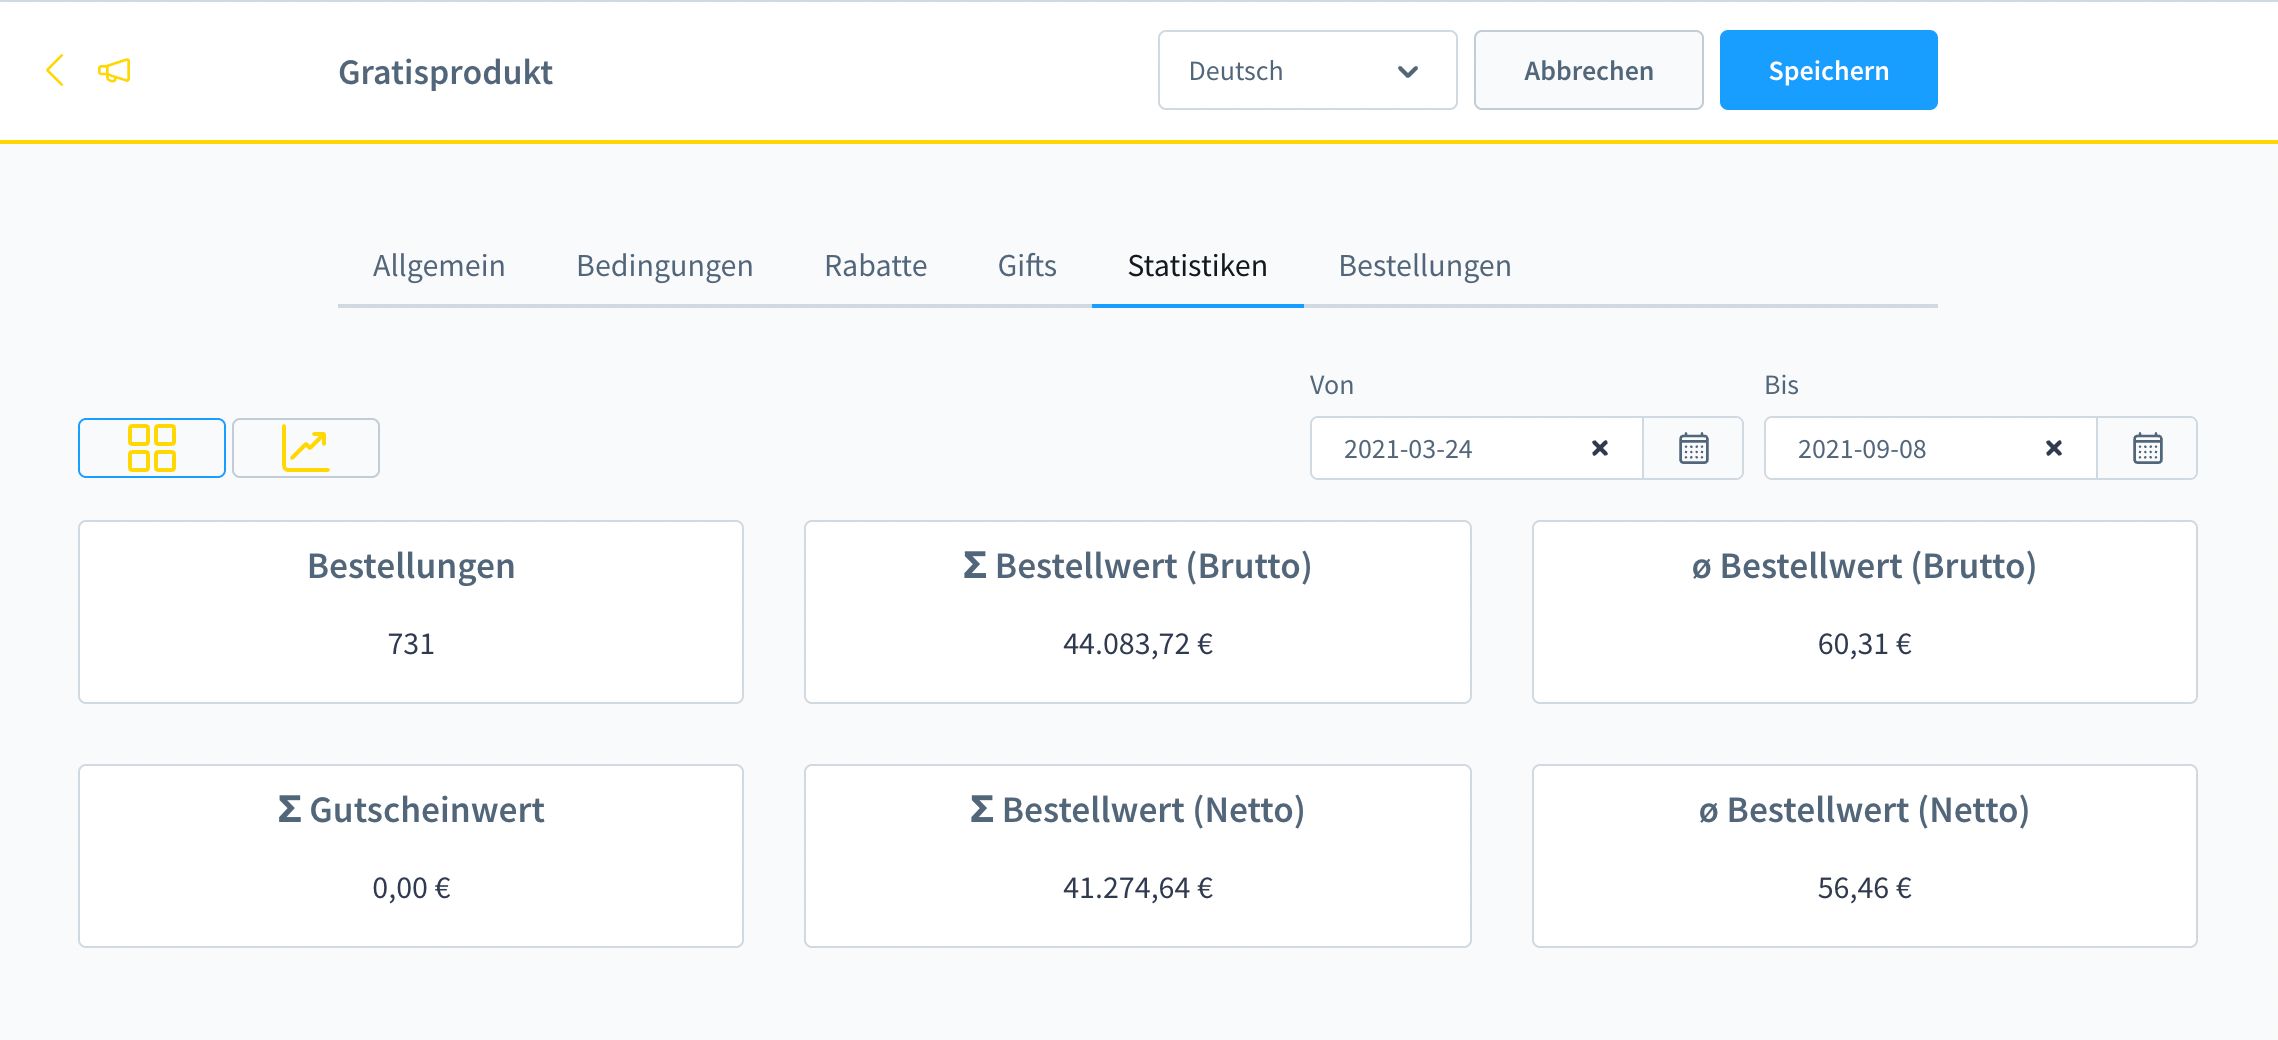The height and width of the screenshot is (1040, 2278).
Task: Click the Abbrechen button
Action: [1588, 70]
